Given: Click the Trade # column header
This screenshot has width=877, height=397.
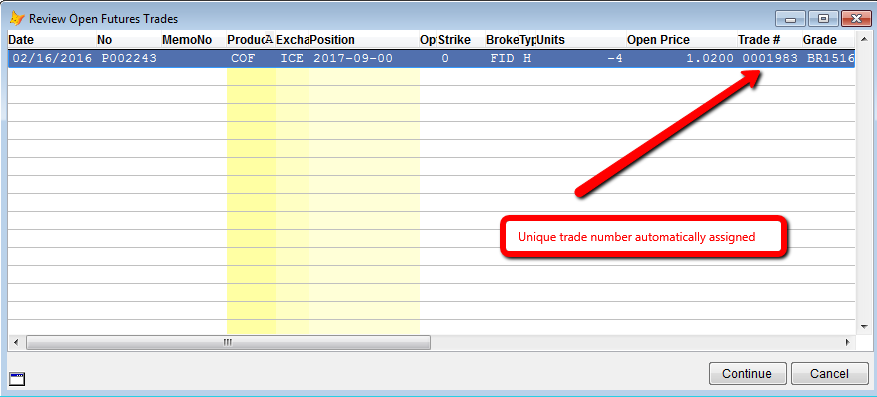Looking at the screenshot, I should click(x=769, y=40).
